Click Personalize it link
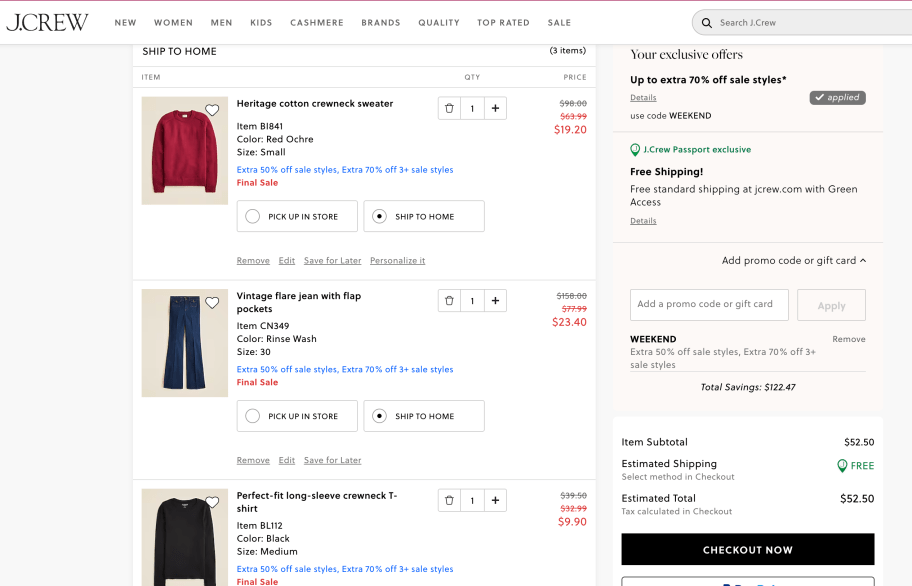This screenshot has height=586, width=912. (398, 260)
